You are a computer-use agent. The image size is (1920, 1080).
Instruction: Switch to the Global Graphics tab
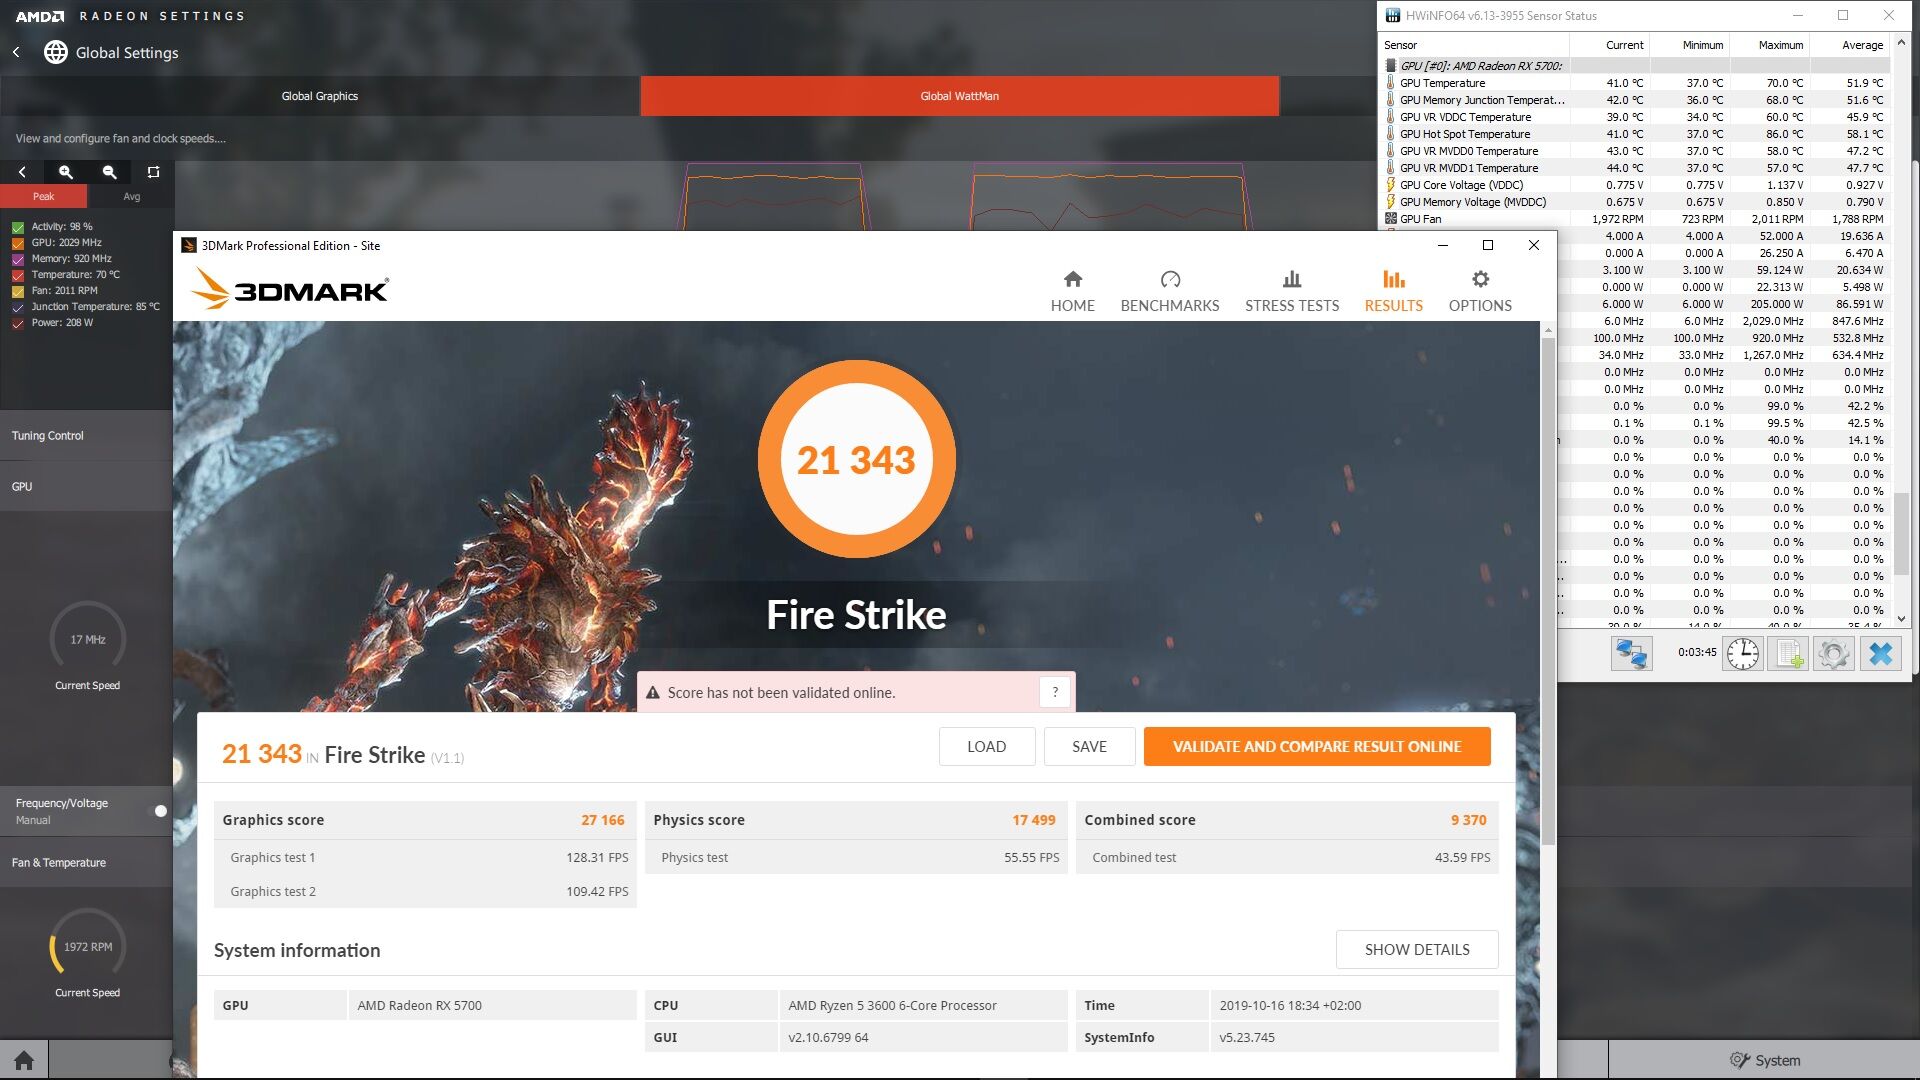click(320, 96)
